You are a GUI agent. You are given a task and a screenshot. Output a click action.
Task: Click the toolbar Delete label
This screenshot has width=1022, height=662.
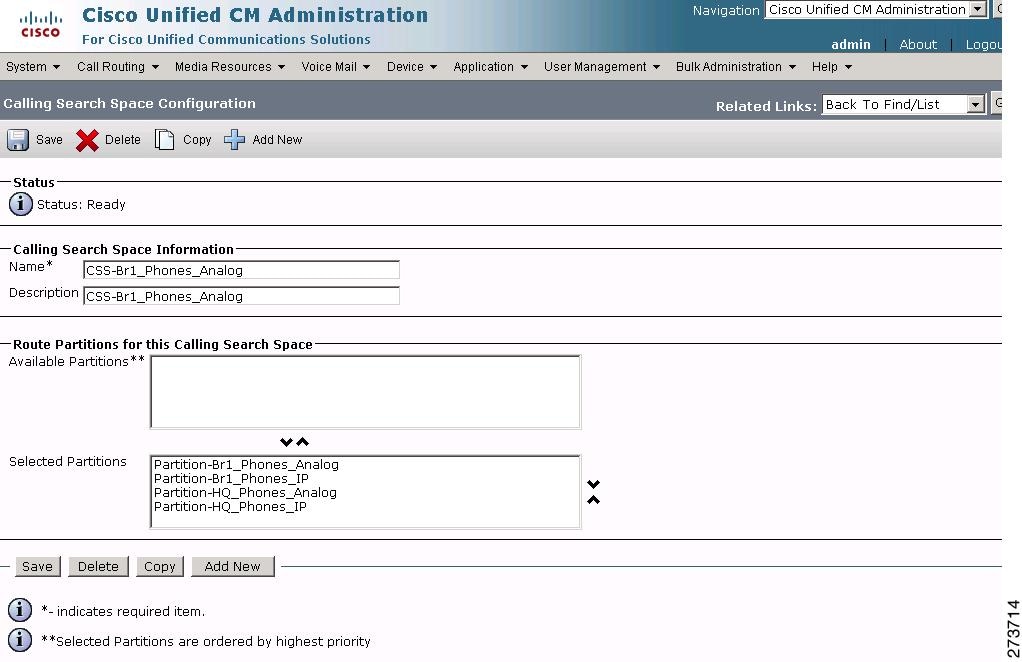[123, 139]
